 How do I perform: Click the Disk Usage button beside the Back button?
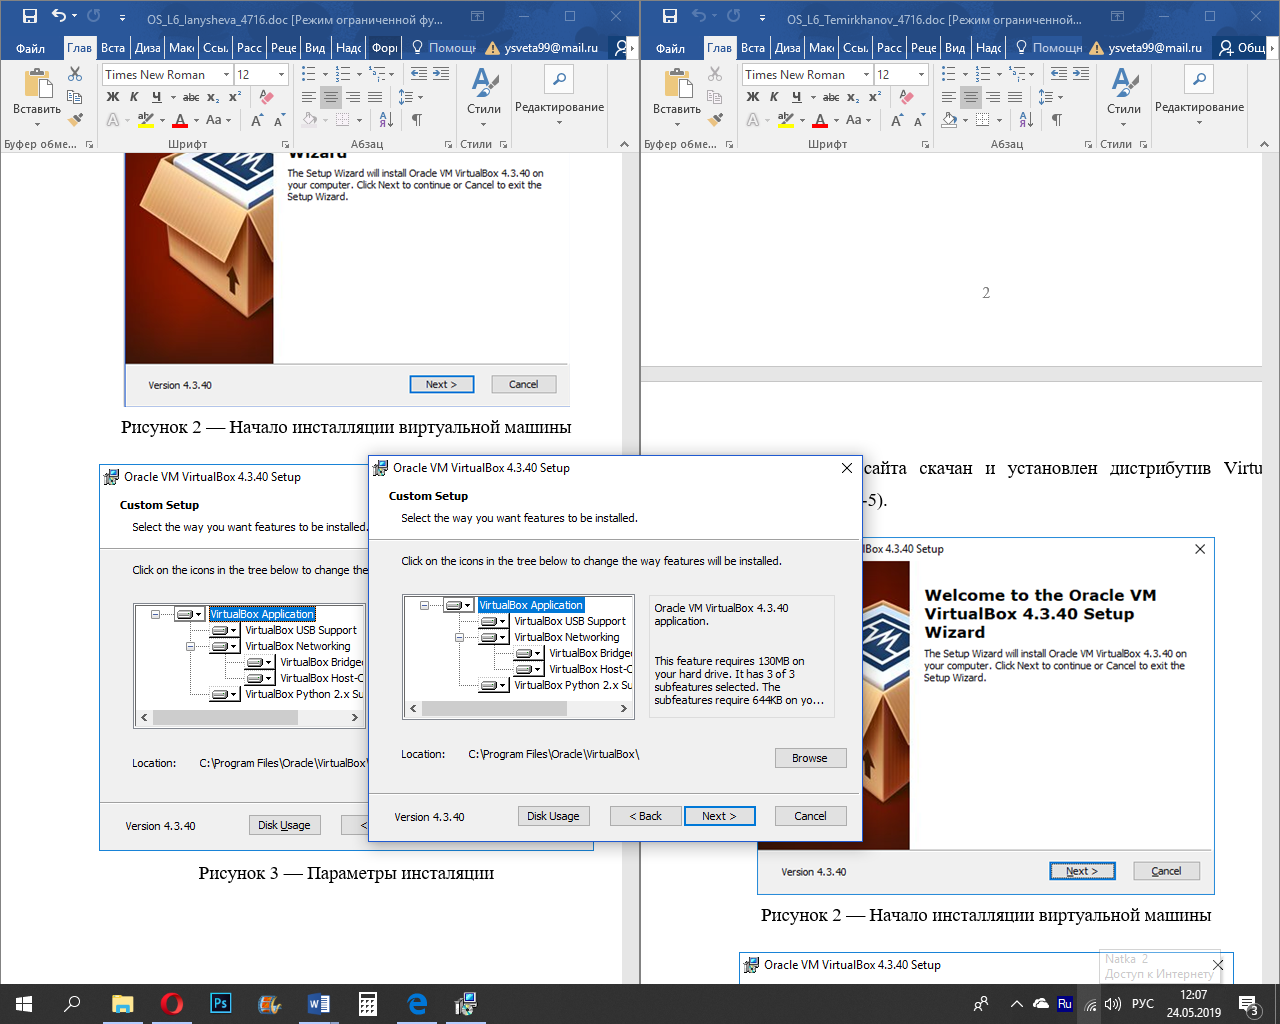553,816
